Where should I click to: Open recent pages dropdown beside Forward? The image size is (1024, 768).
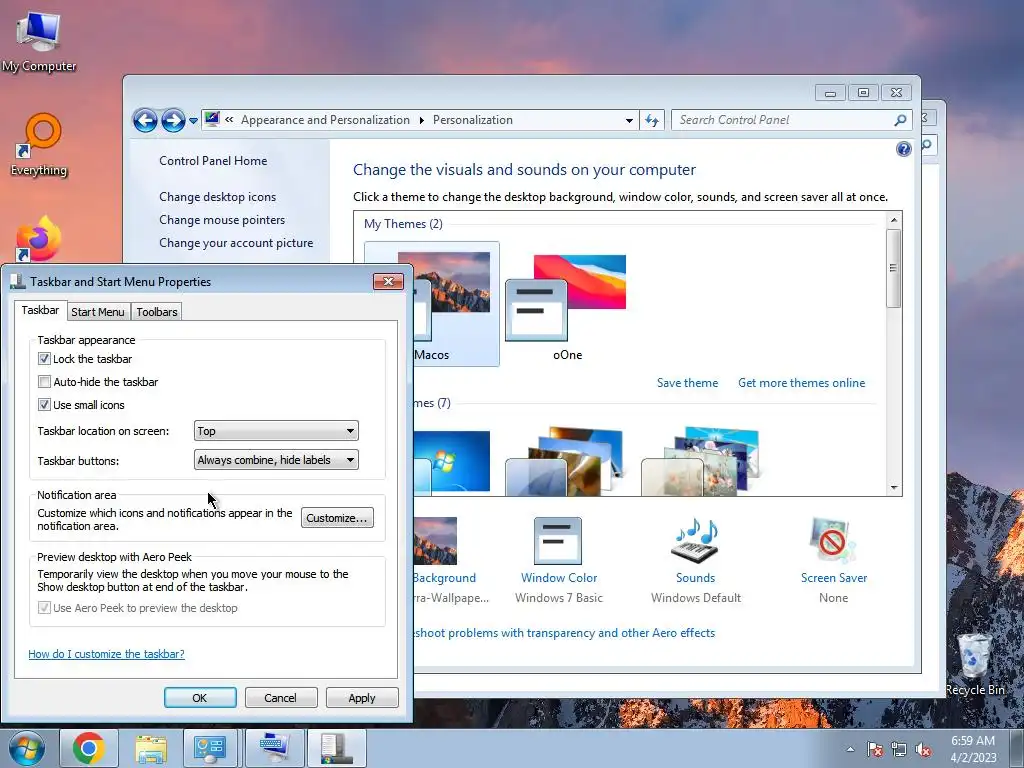pos(193,121)
